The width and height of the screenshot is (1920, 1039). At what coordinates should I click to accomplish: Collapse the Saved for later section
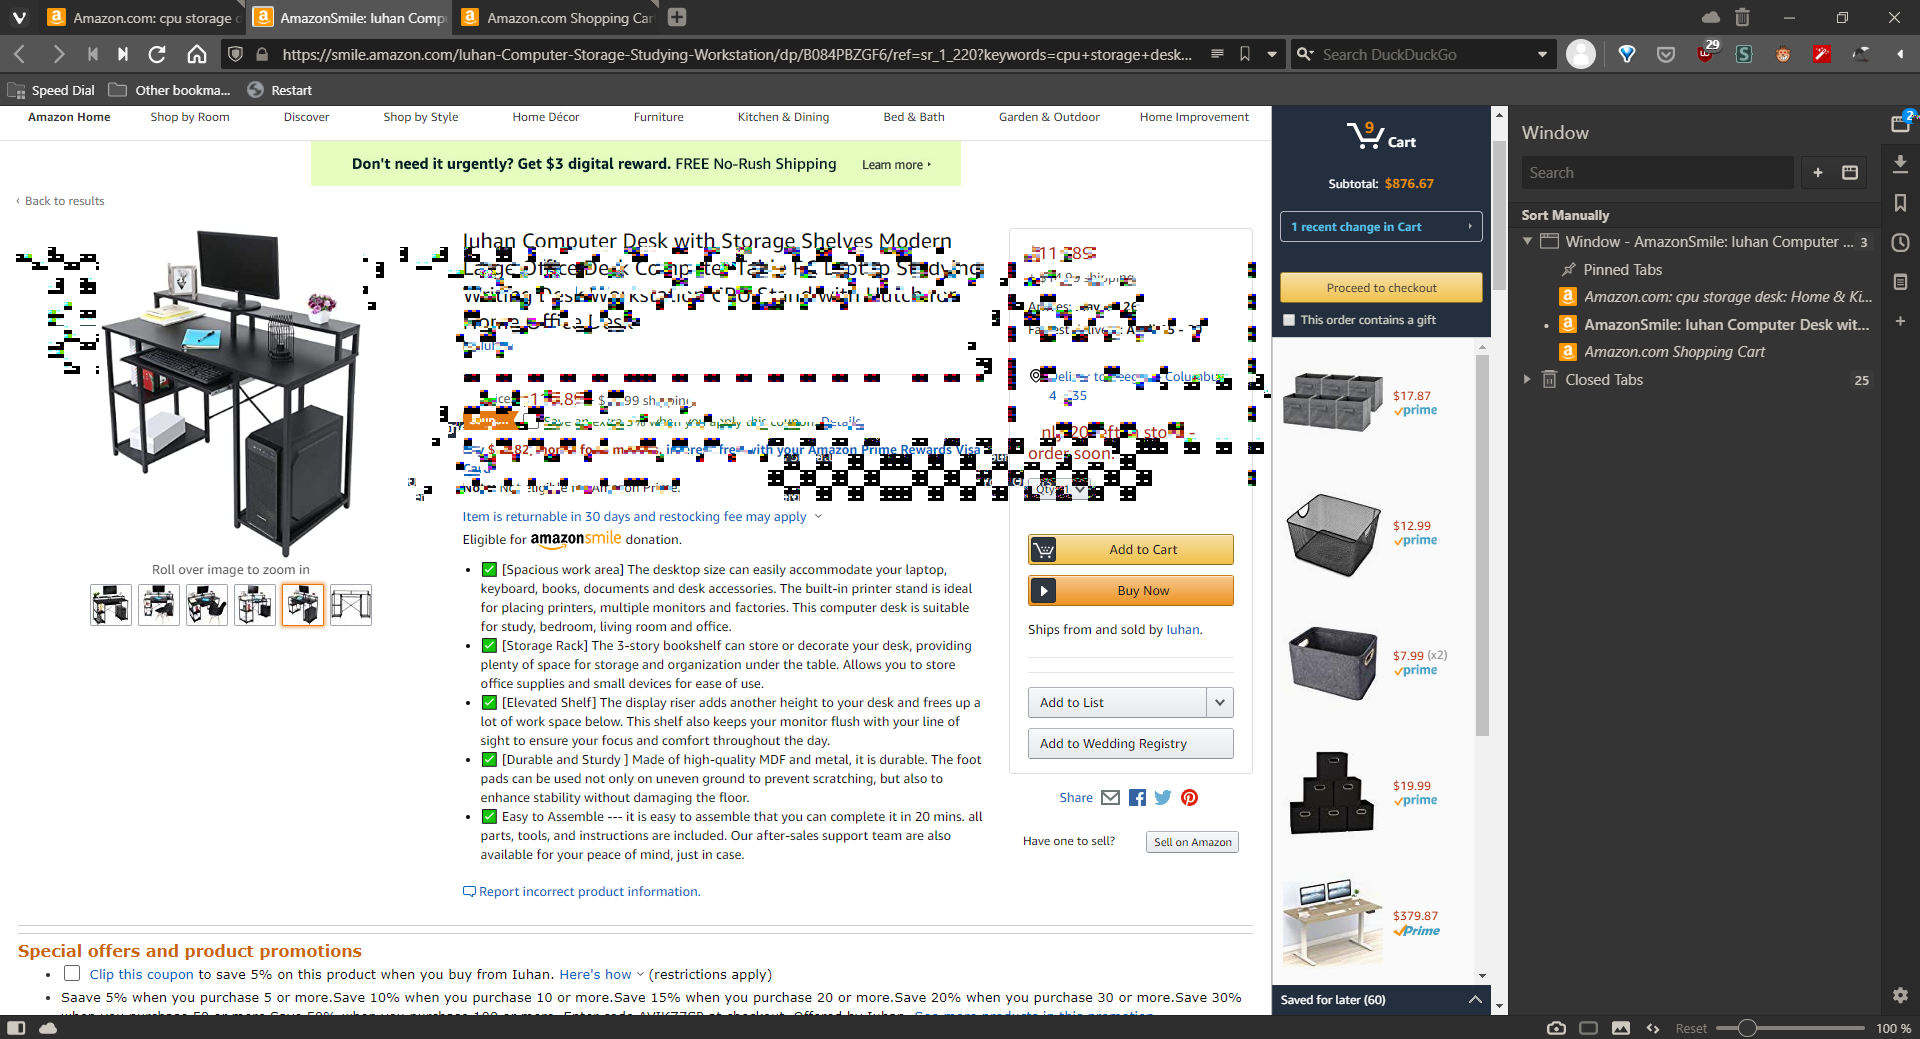pyautogui.click(x=1475, y=999)
